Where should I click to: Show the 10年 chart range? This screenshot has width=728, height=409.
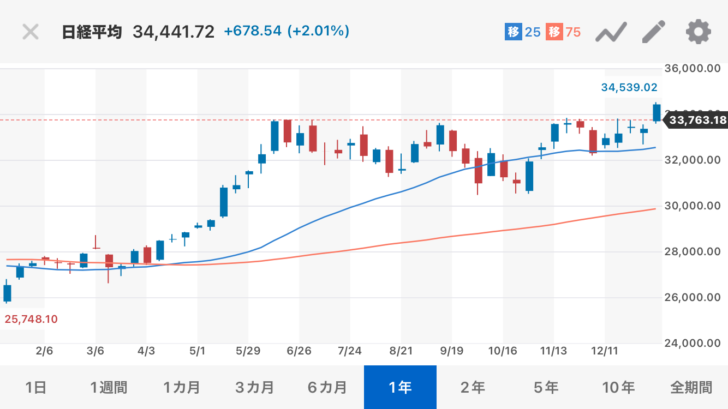click(619, 387)
